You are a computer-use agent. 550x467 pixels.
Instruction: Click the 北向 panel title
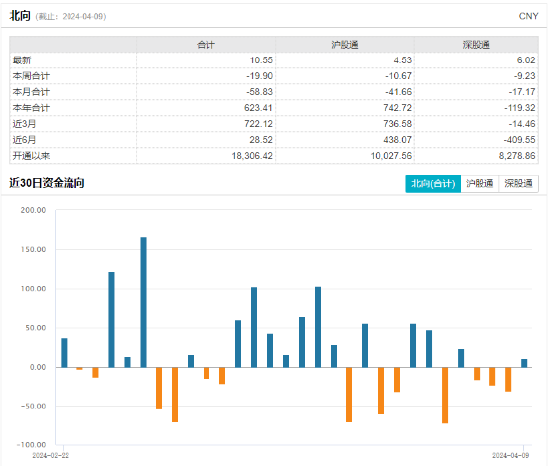point(20,16)
